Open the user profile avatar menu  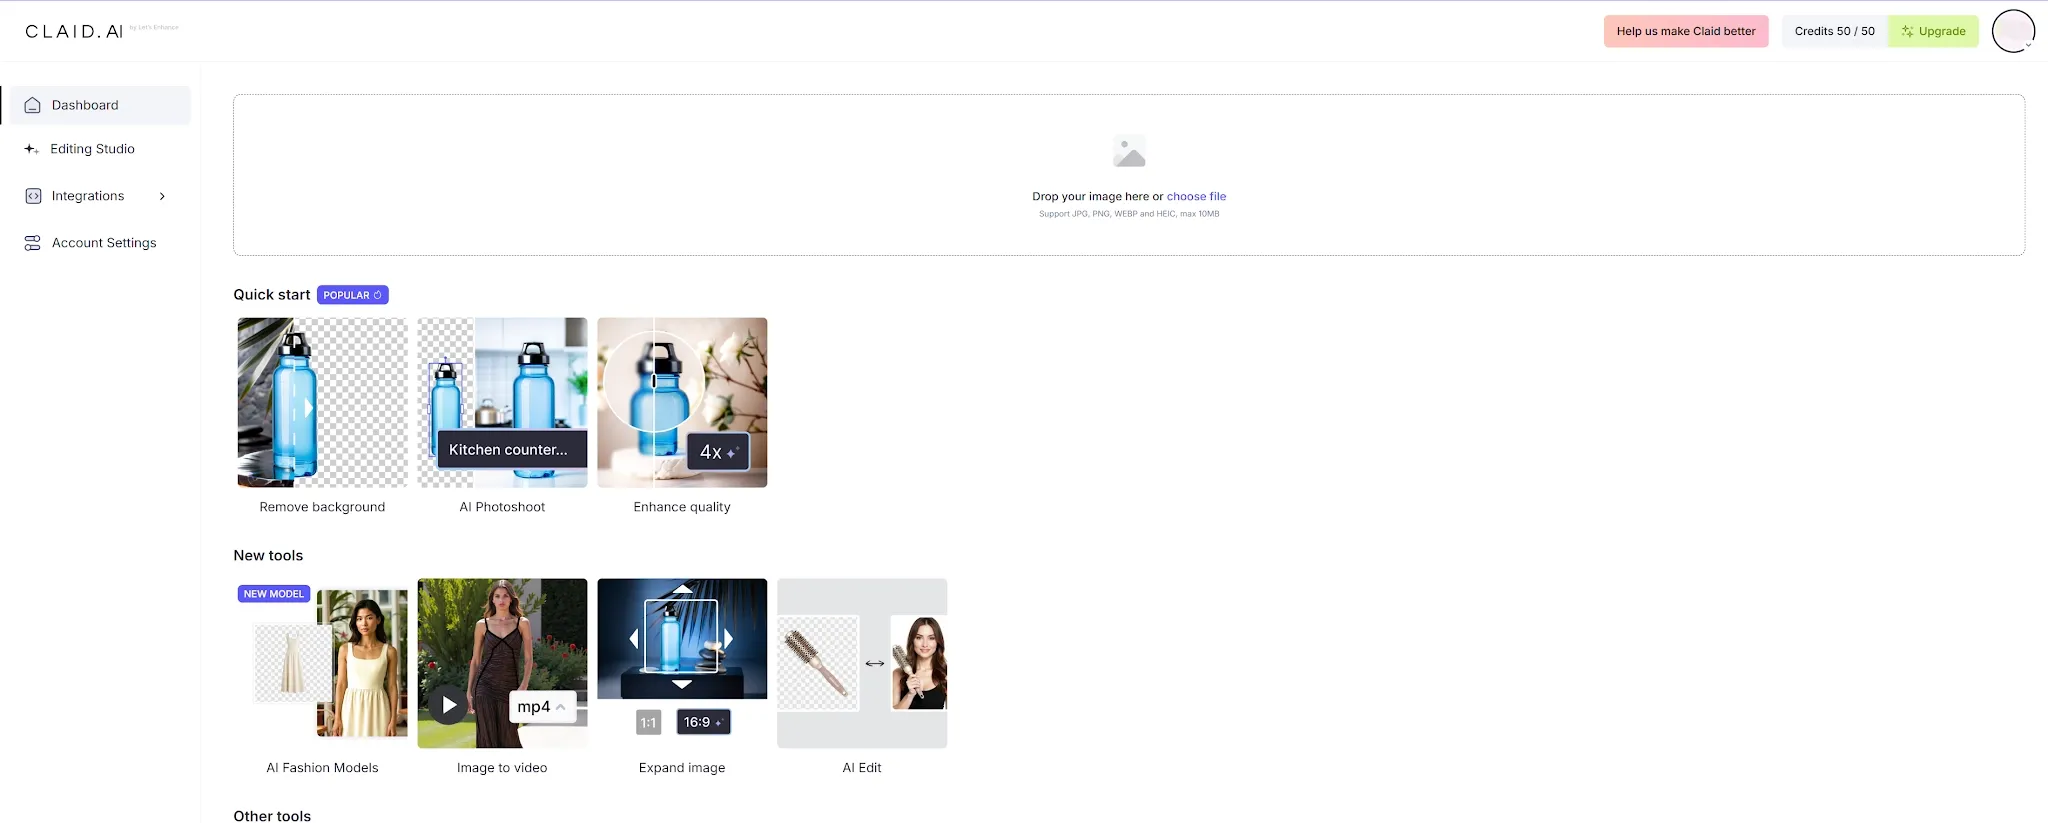tap(2013, 31)
